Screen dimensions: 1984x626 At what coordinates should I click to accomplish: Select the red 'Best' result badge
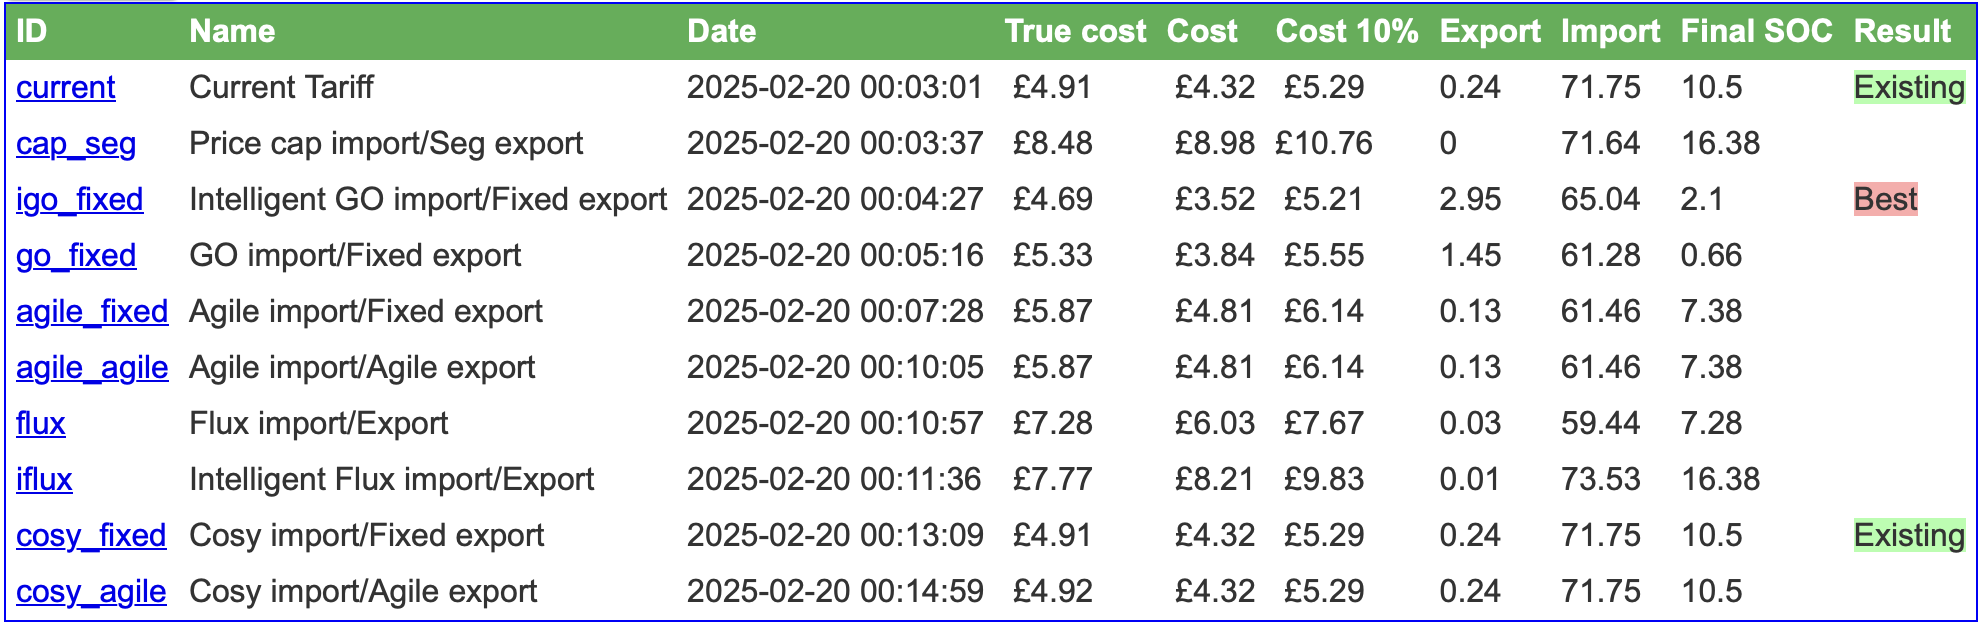tap(1885, 200)
